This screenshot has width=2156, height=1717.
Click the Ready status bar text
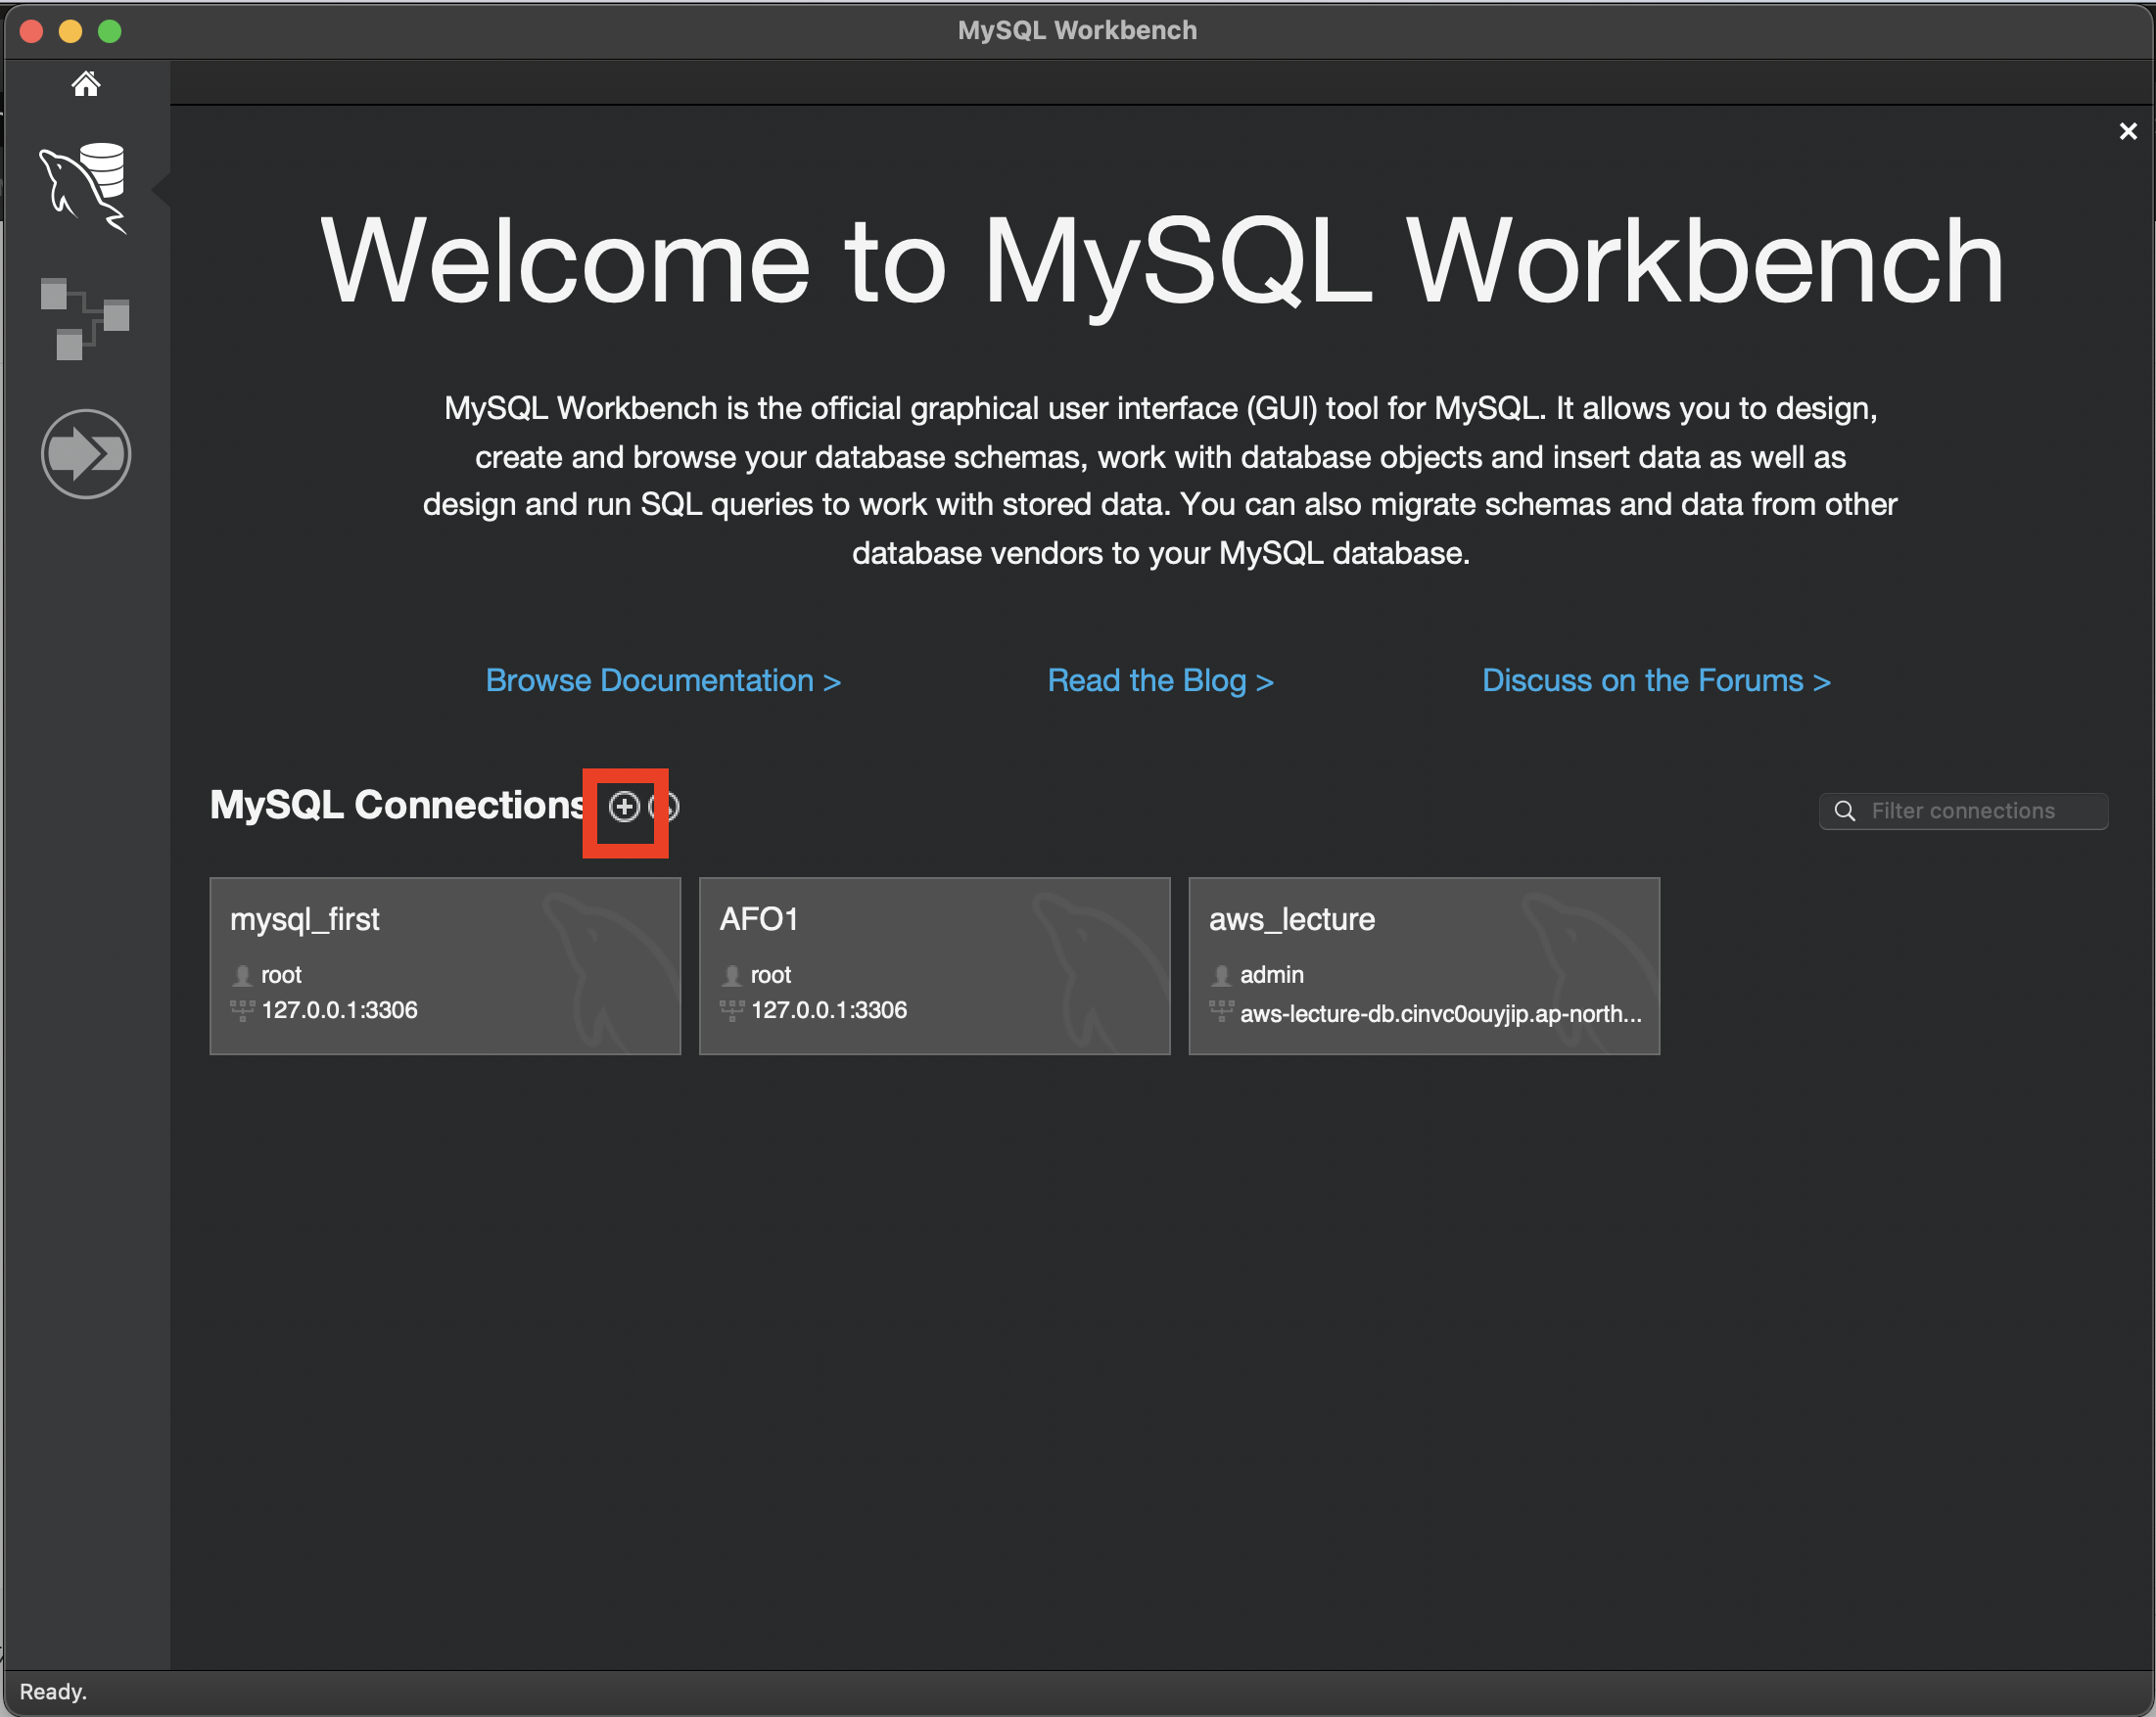tap(53, 1692)
